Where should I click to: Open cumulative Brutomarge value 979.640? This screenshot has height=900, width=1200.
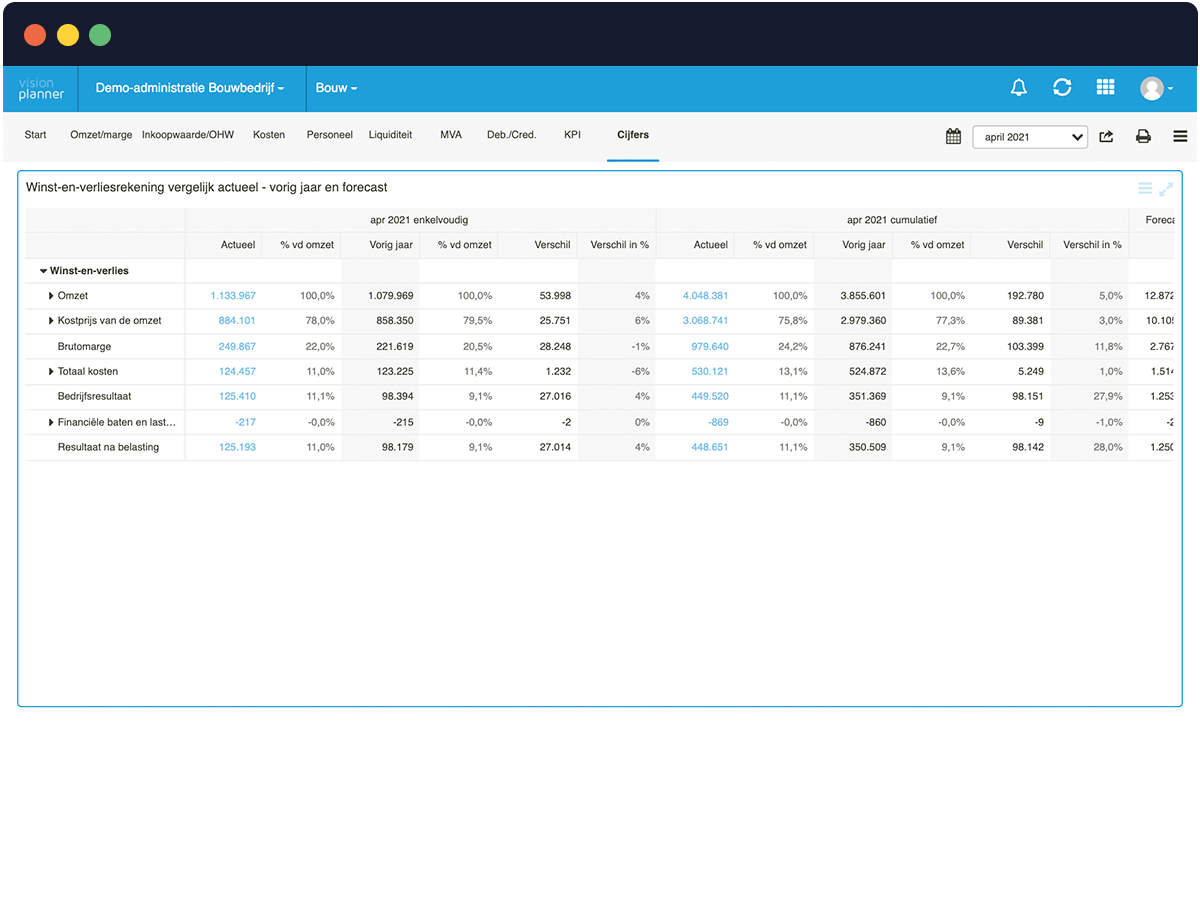tap(710, 346)
